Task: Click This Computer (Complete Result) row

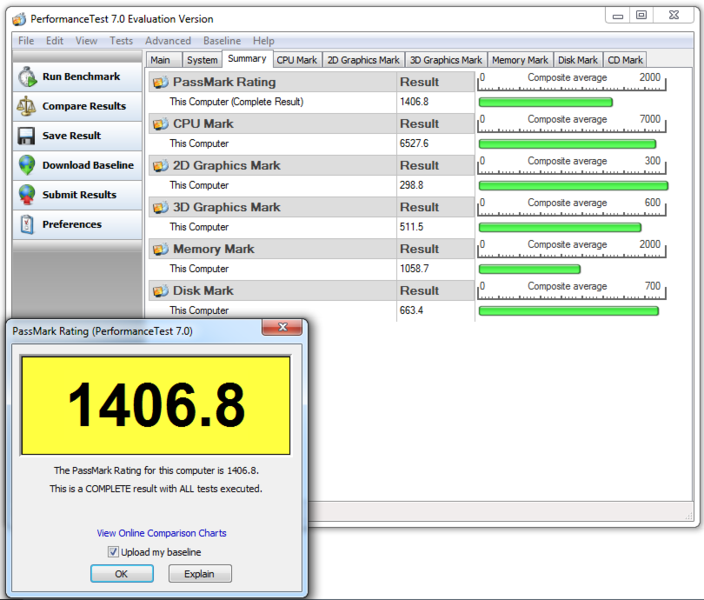Action: click(x=273, y=102)
